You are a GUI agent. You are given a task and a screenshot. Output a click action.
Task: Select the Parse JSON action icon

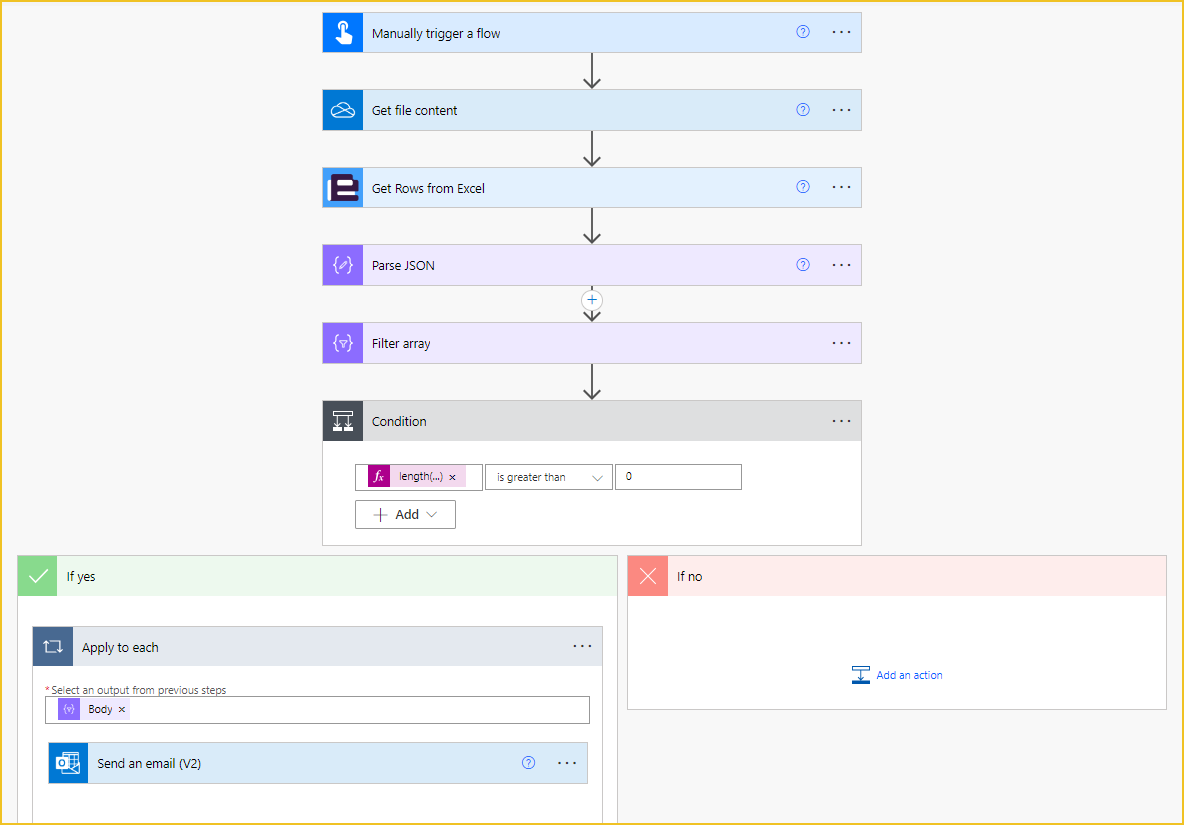[x=343, y=265]
